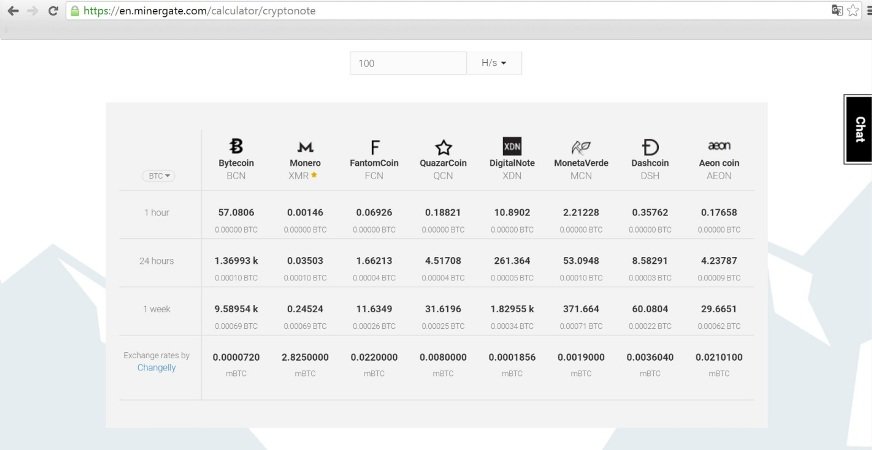This screenshot has width=872, height=450.
Task: Click Bytecoin exchange rate 0.0000720
Action: click(x=236, y=357)
